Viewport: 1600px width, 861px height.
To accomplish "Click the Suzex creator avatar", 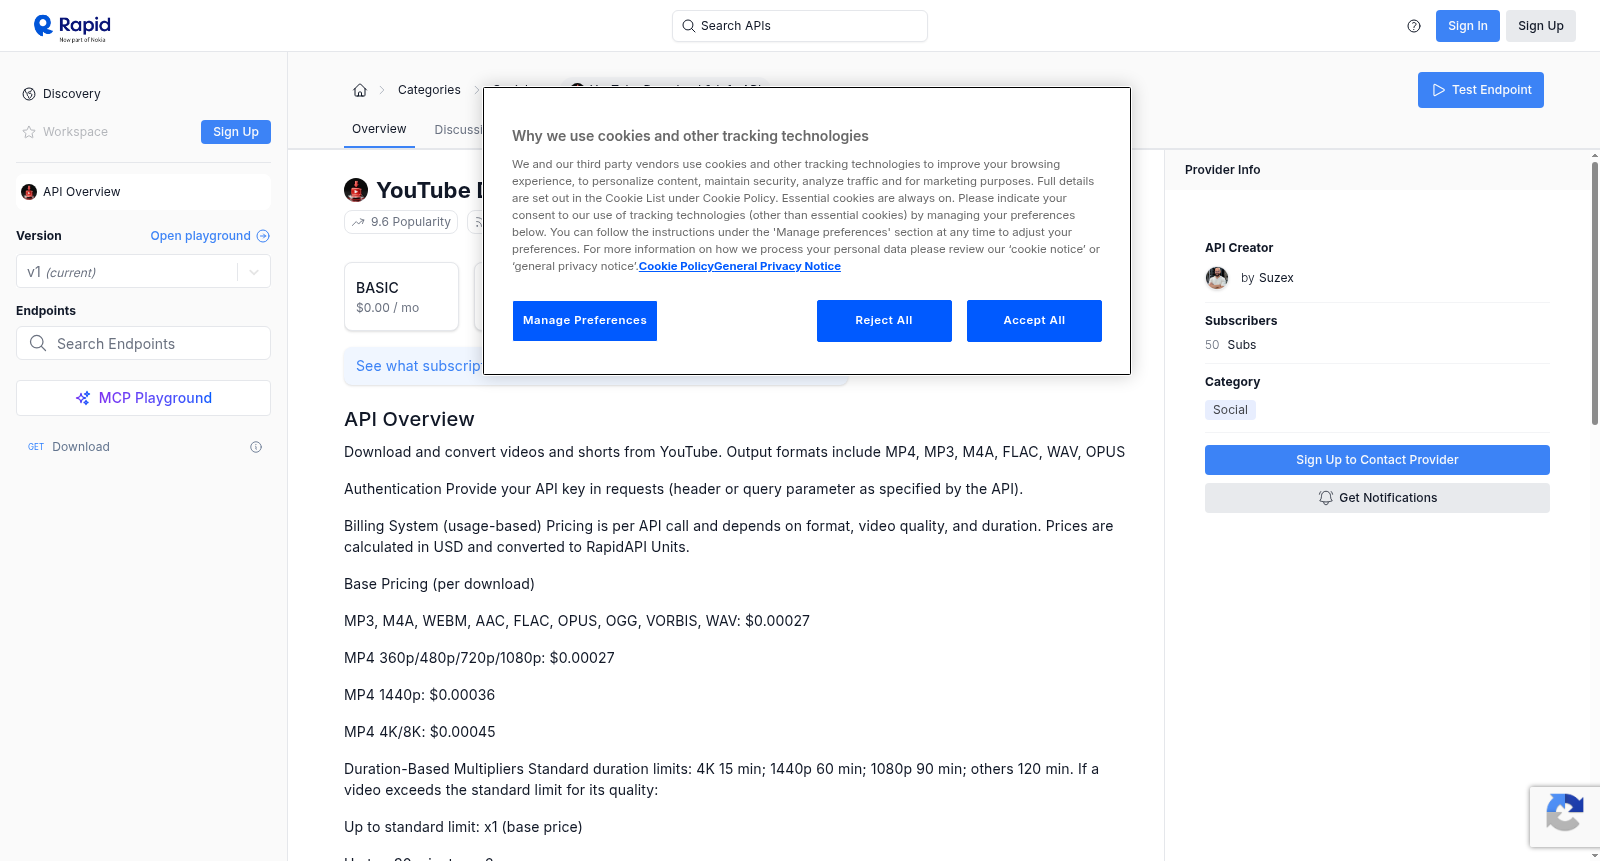I will tap(1217, 278).
